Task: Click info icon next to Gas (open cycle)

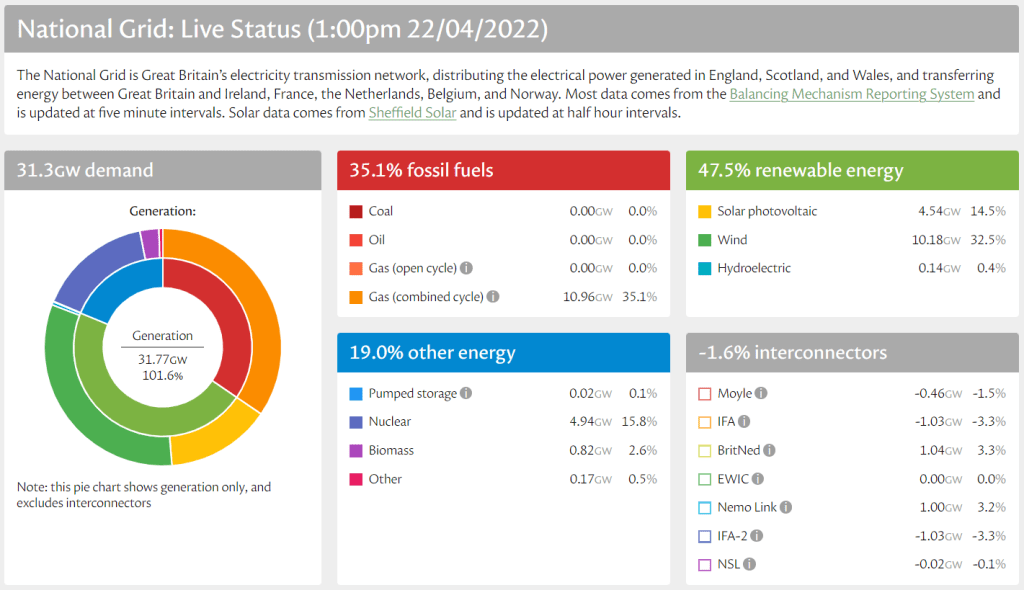Action: (467, 268)
